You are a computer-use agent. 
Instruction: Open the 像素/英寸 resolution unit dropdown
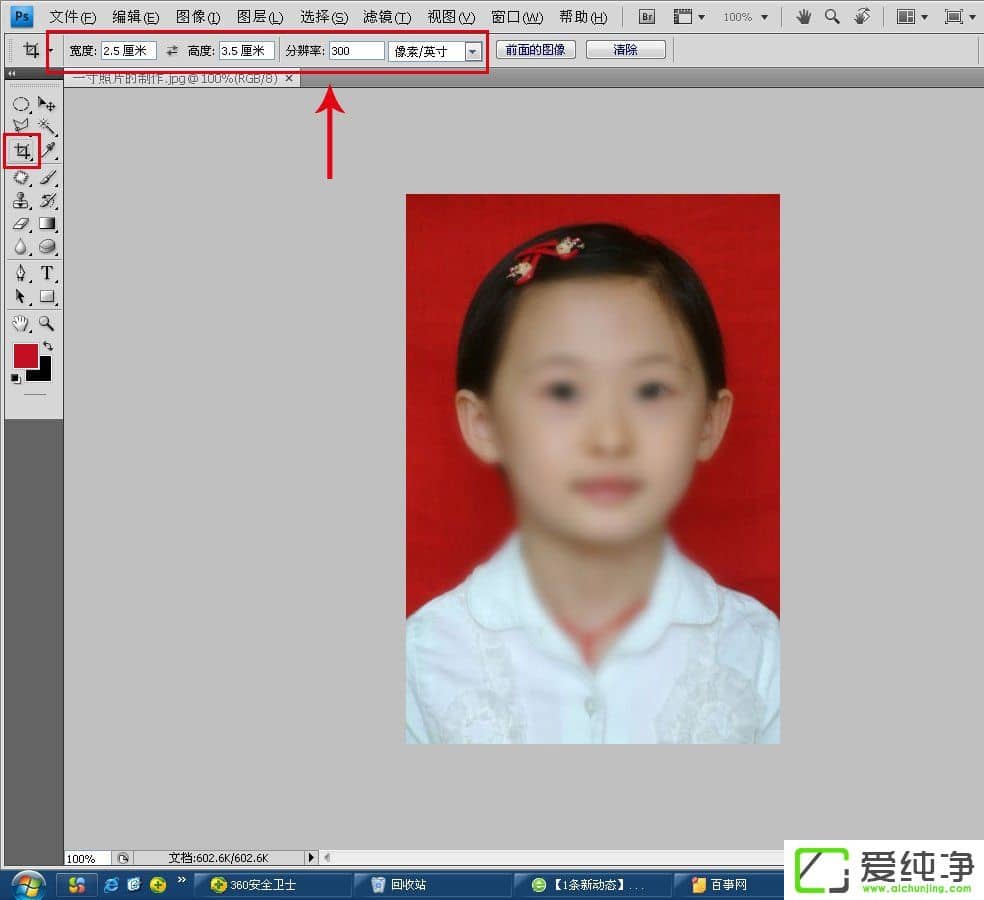click(x=472, y=51)
